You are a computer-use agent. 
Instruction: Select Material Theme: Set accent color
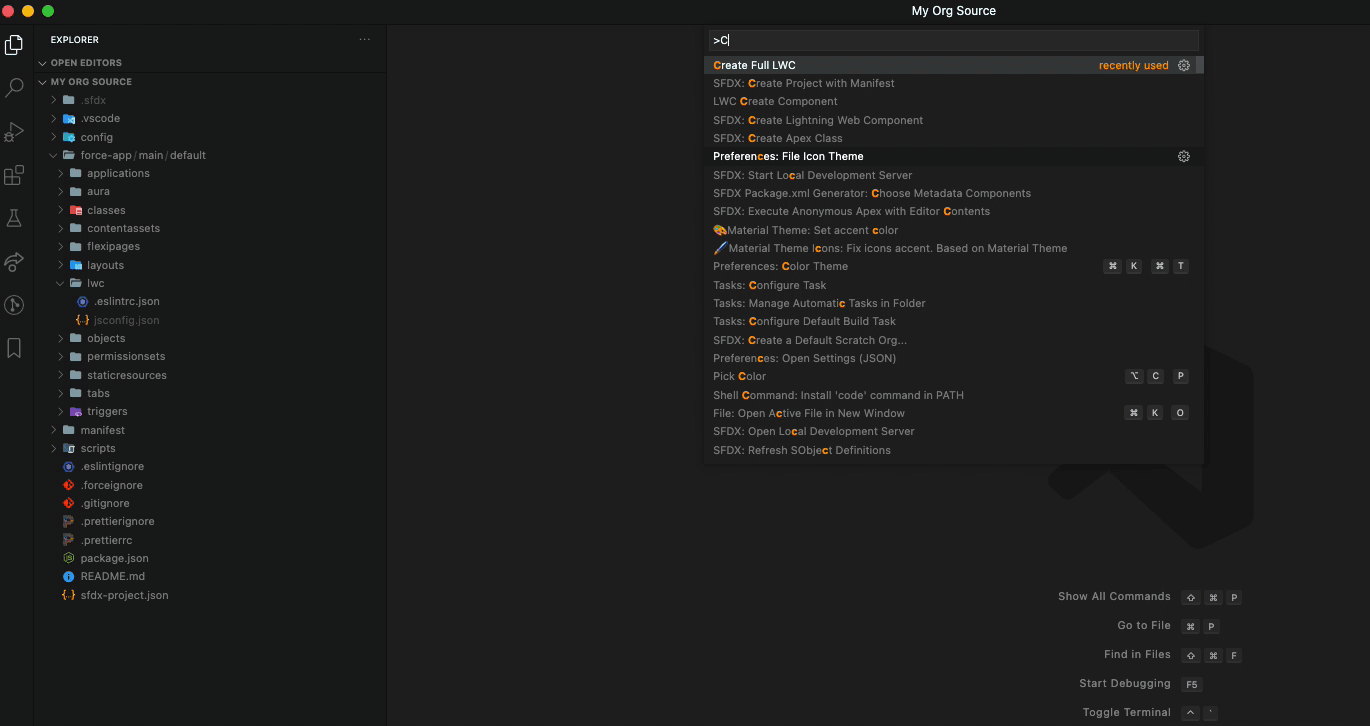pos(950,230)
